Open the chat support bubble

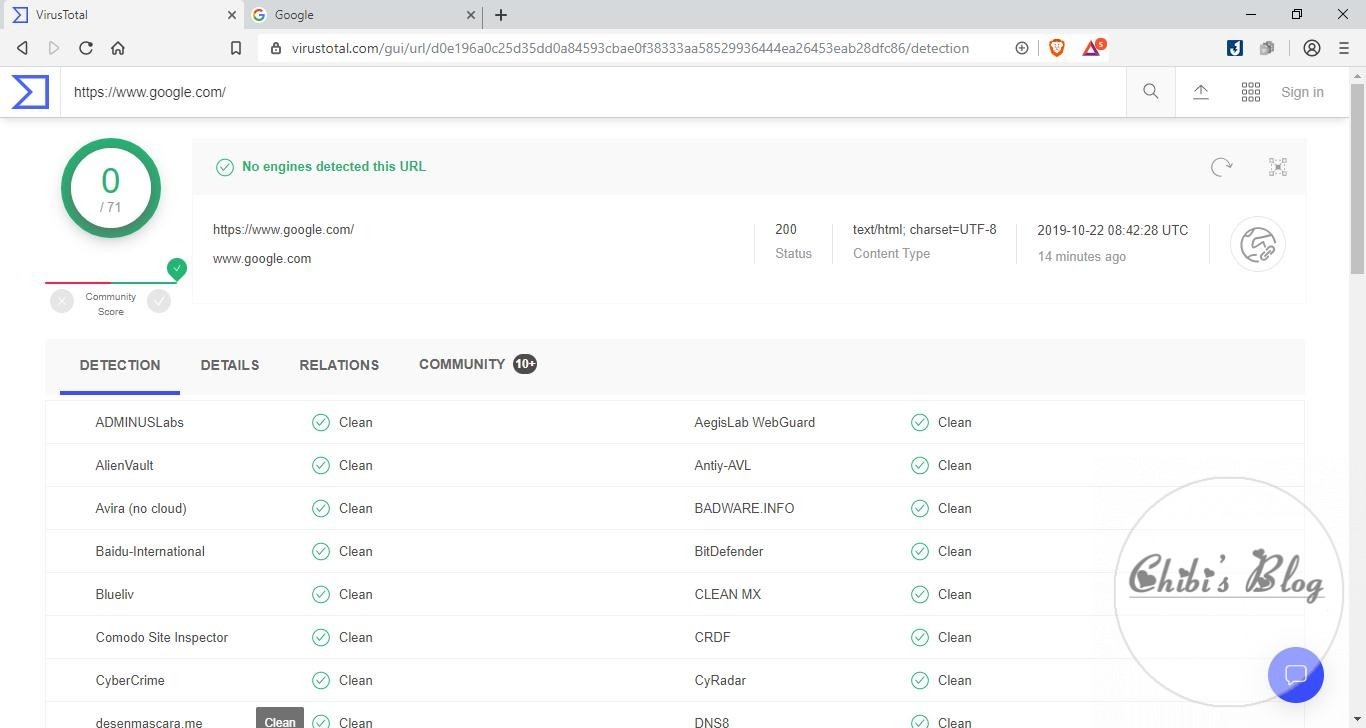point(1296,675)
